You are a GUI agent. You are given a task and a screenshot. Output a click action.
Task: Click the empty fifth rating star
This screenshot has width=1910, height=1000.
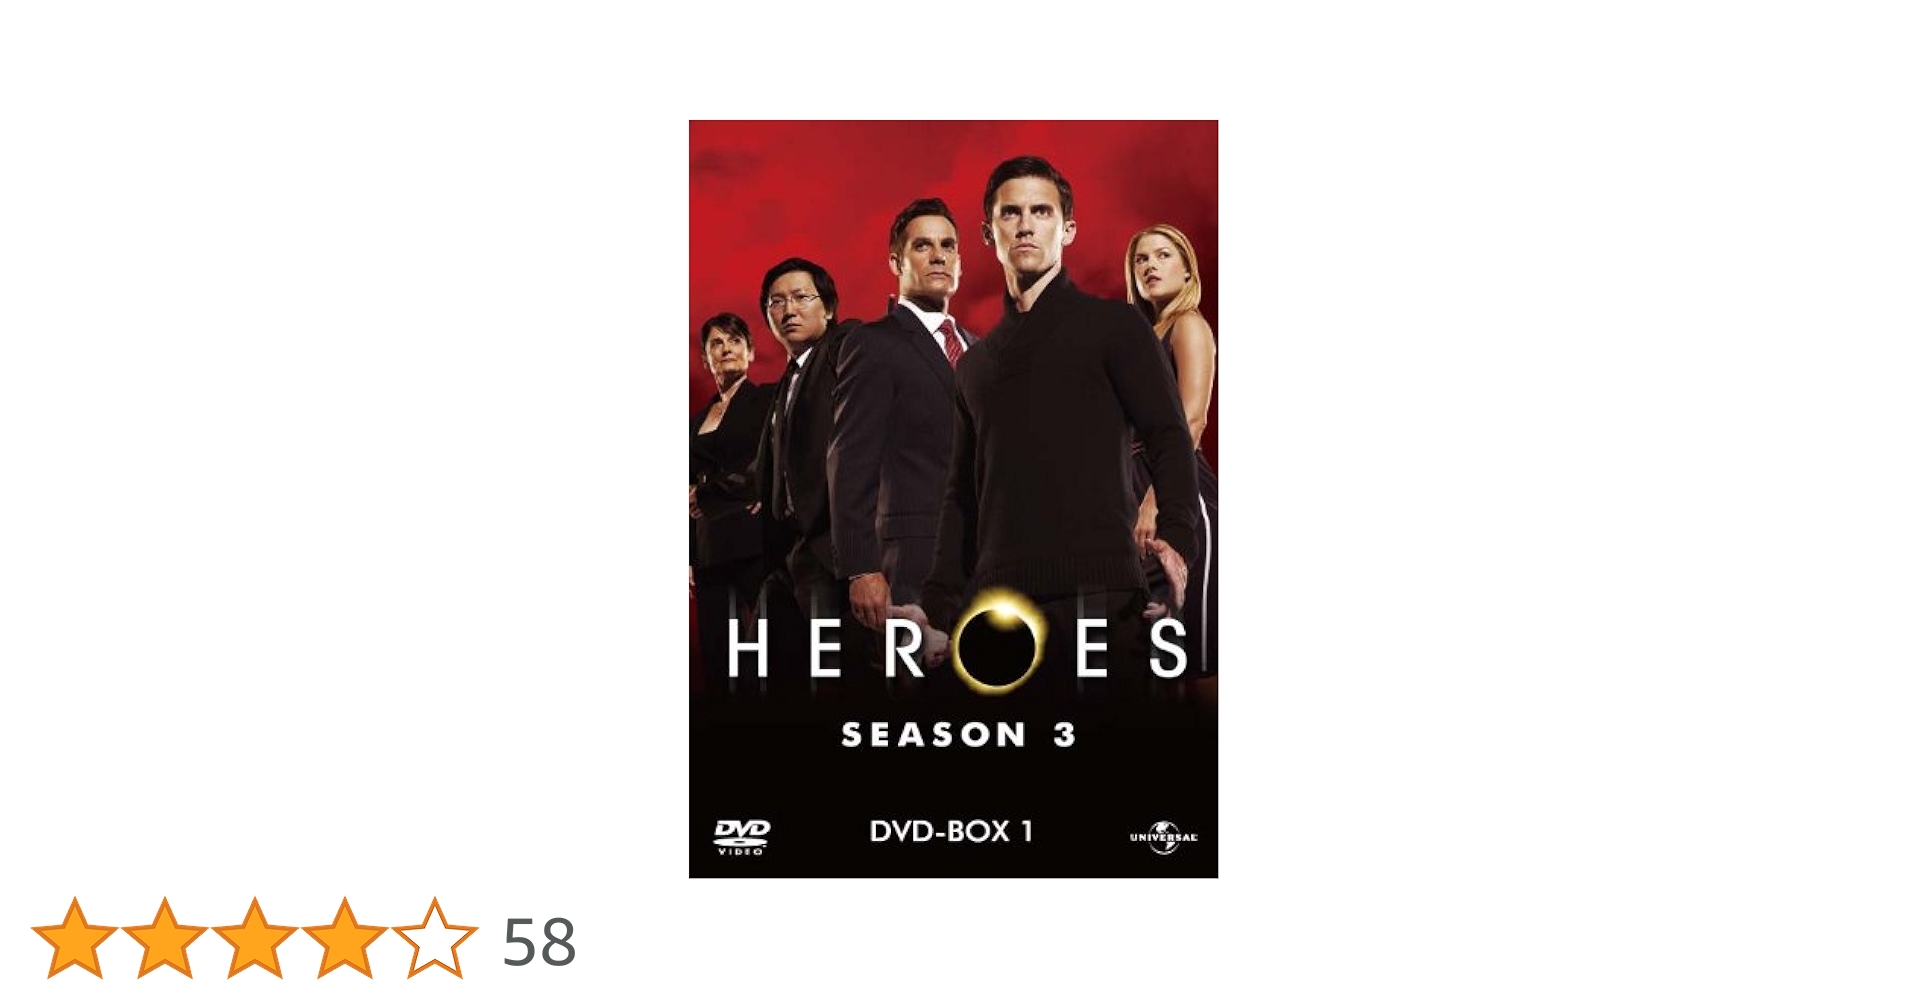434,938
